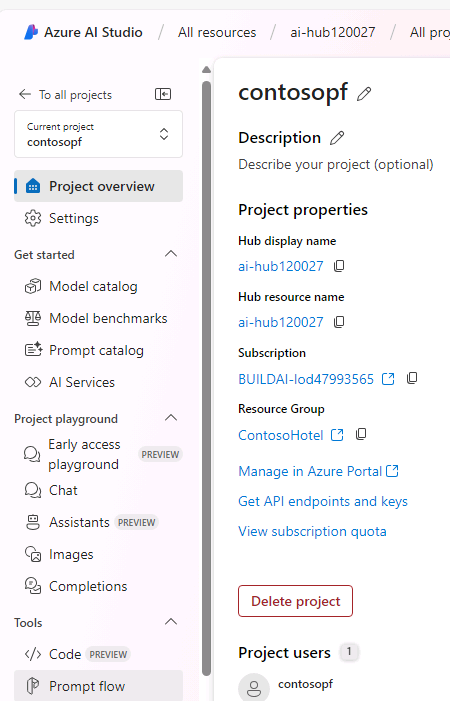
Task: Click the Assistants bot icon
Action: (x=33, y=522)
